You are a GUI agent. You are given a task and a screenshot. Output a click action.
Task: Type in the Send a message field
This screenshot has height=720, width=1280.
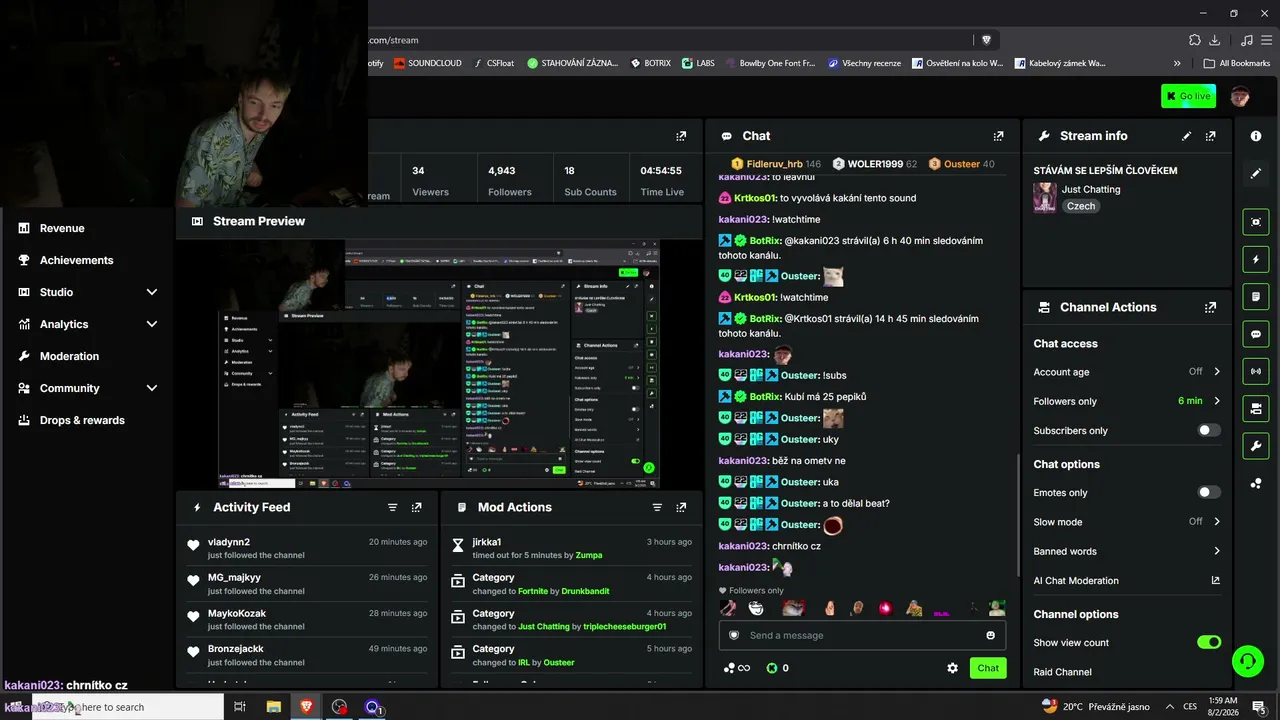point(862,635)
